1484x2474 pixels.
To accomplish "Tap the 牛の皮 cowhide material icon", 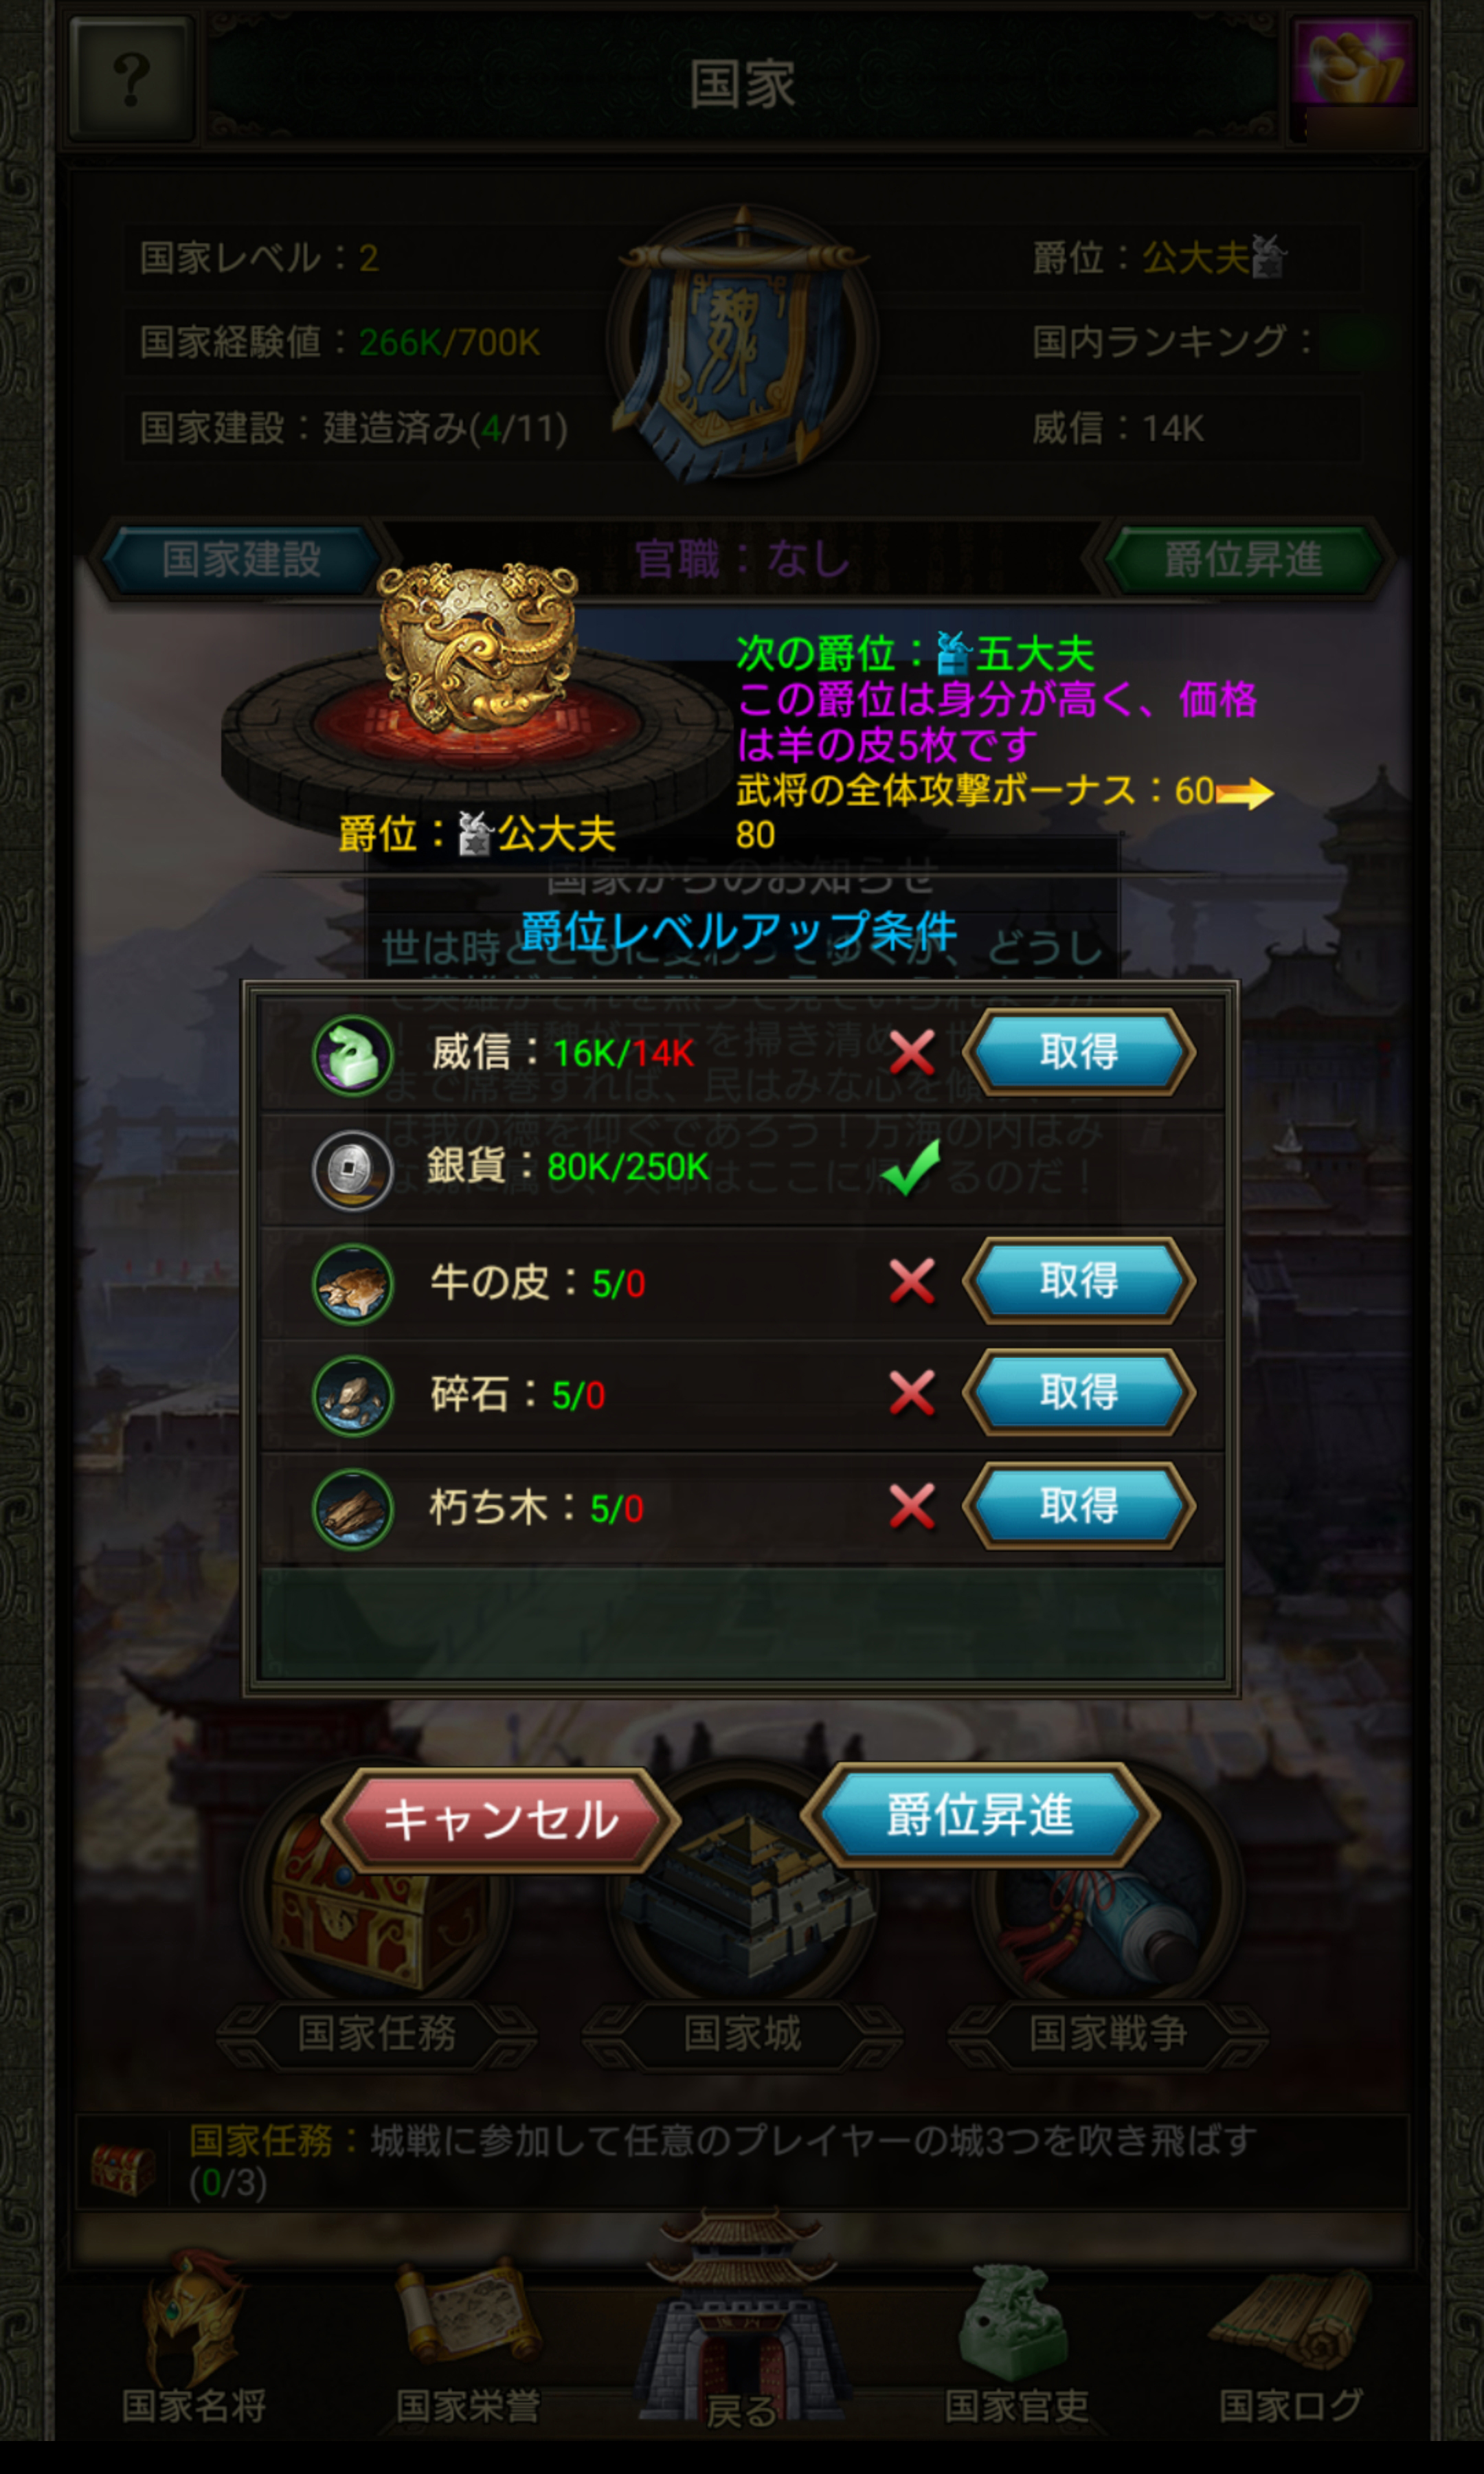I will point(352,1284).
